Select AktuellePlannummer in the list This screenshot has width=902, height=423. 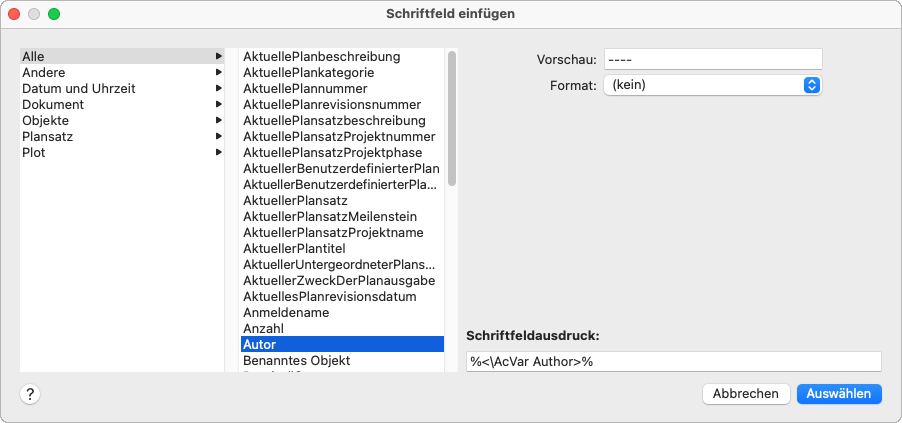coord(304,89)
